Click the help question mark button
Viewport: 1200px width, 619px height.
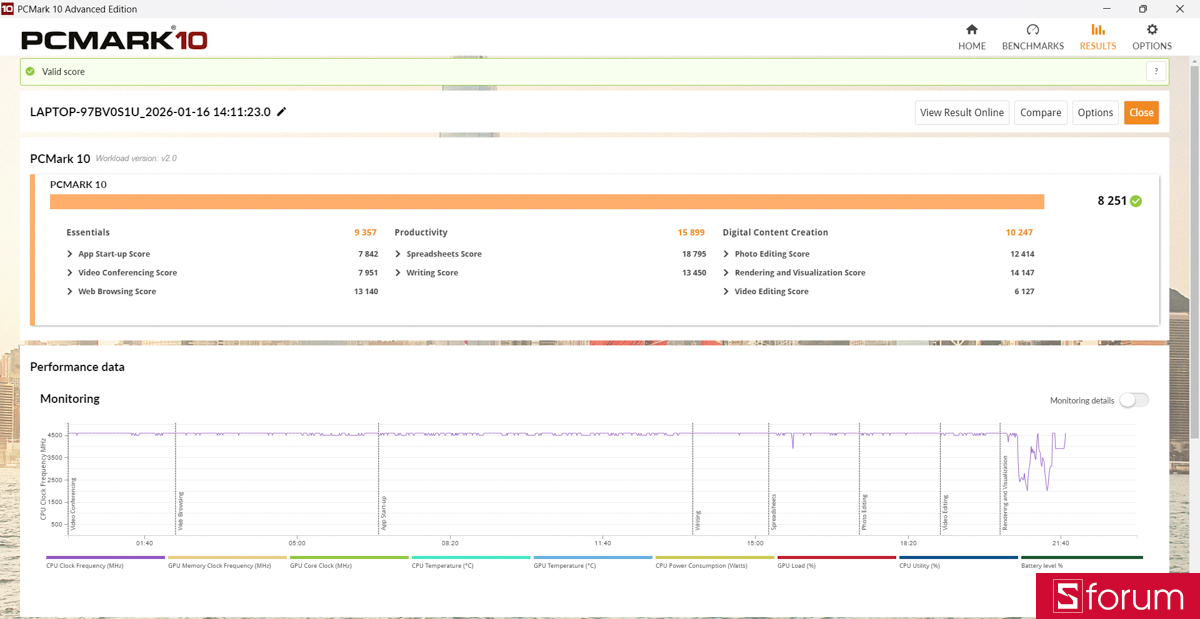point(1156,71)
